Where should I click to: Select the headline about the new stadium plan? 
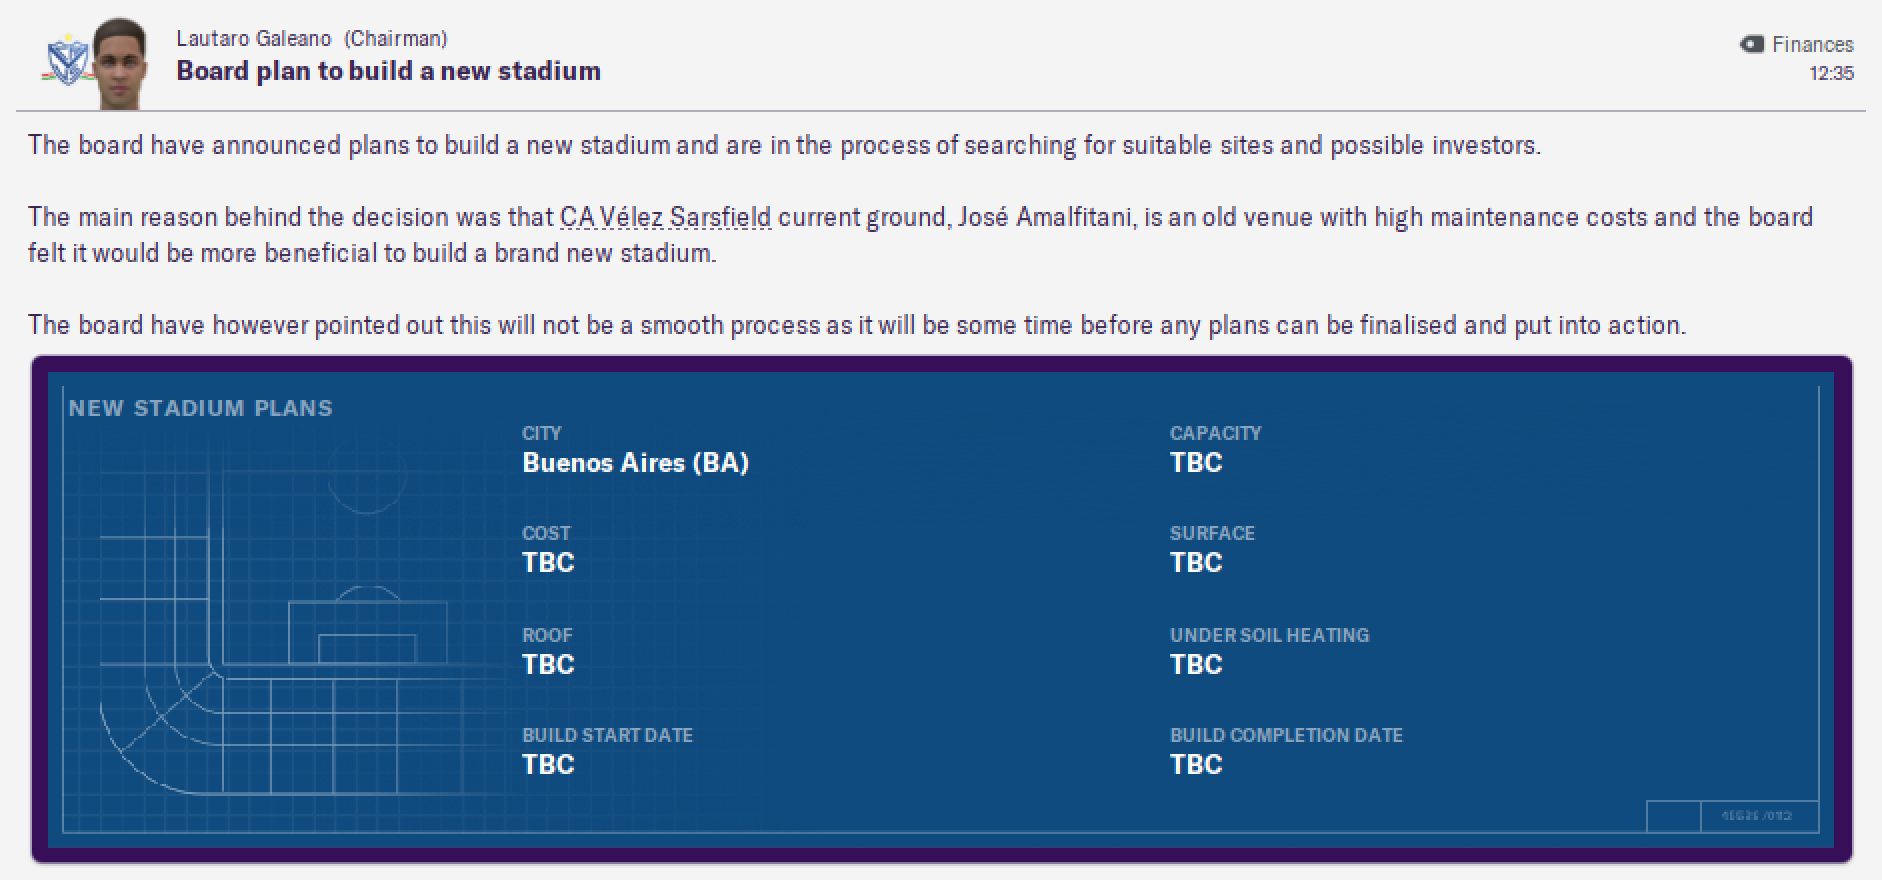[x=389, y=71]
